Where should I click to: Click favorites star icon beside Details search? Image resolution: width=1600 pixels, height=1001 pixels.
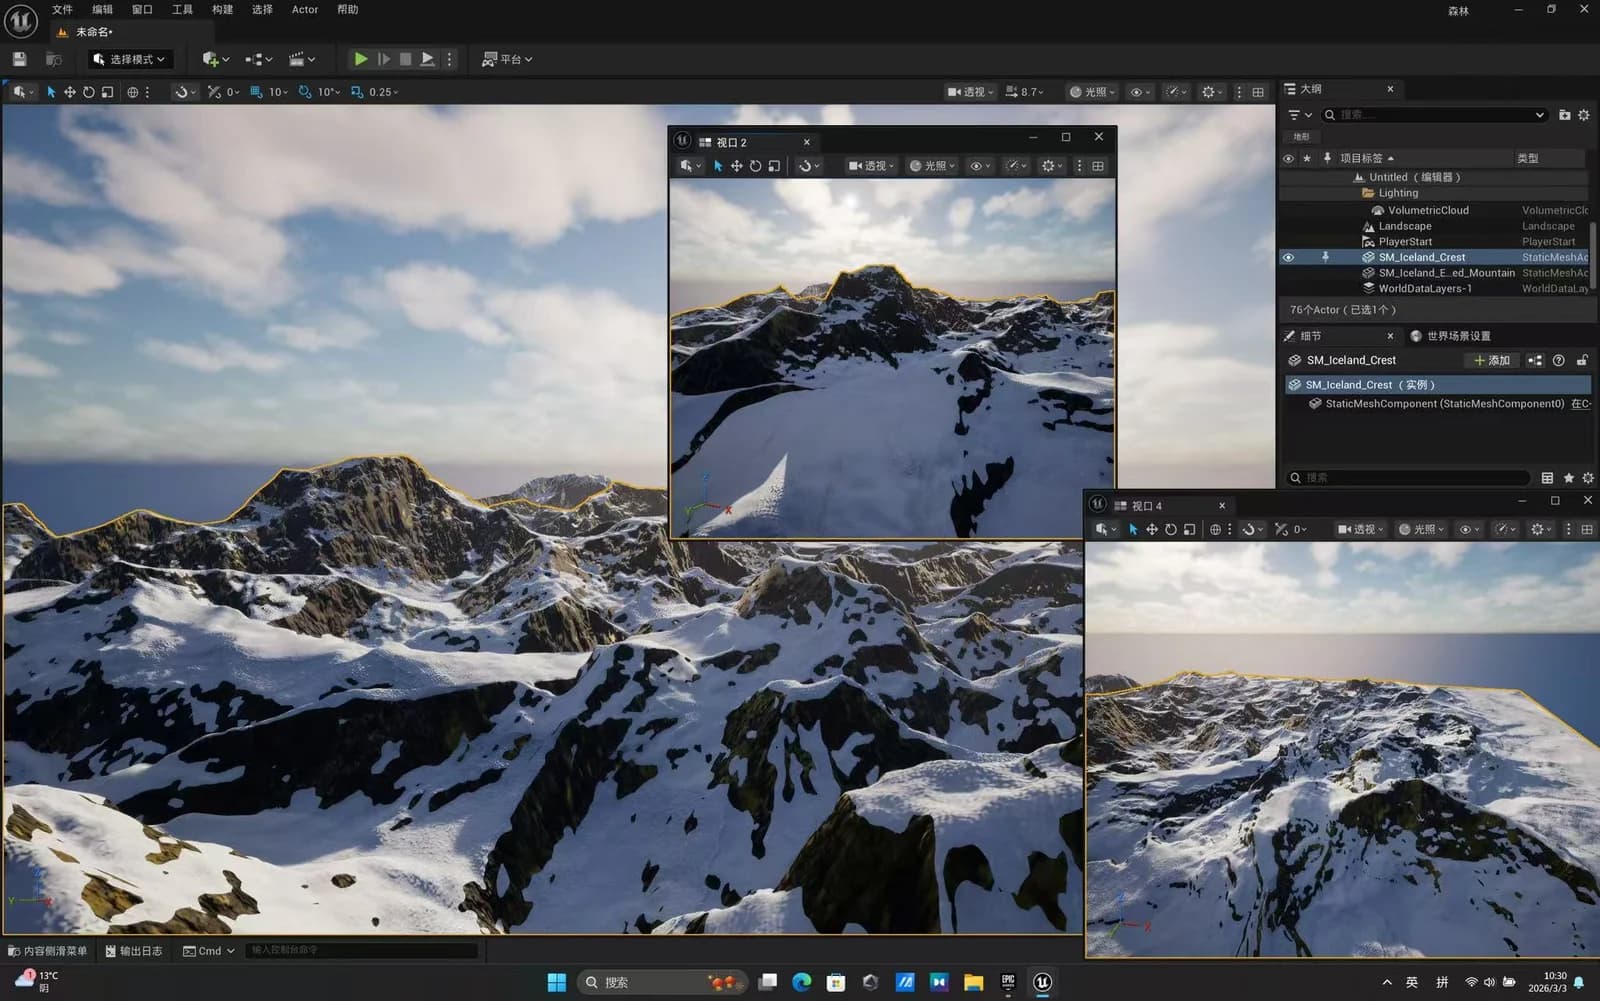tap(1568, 478)
